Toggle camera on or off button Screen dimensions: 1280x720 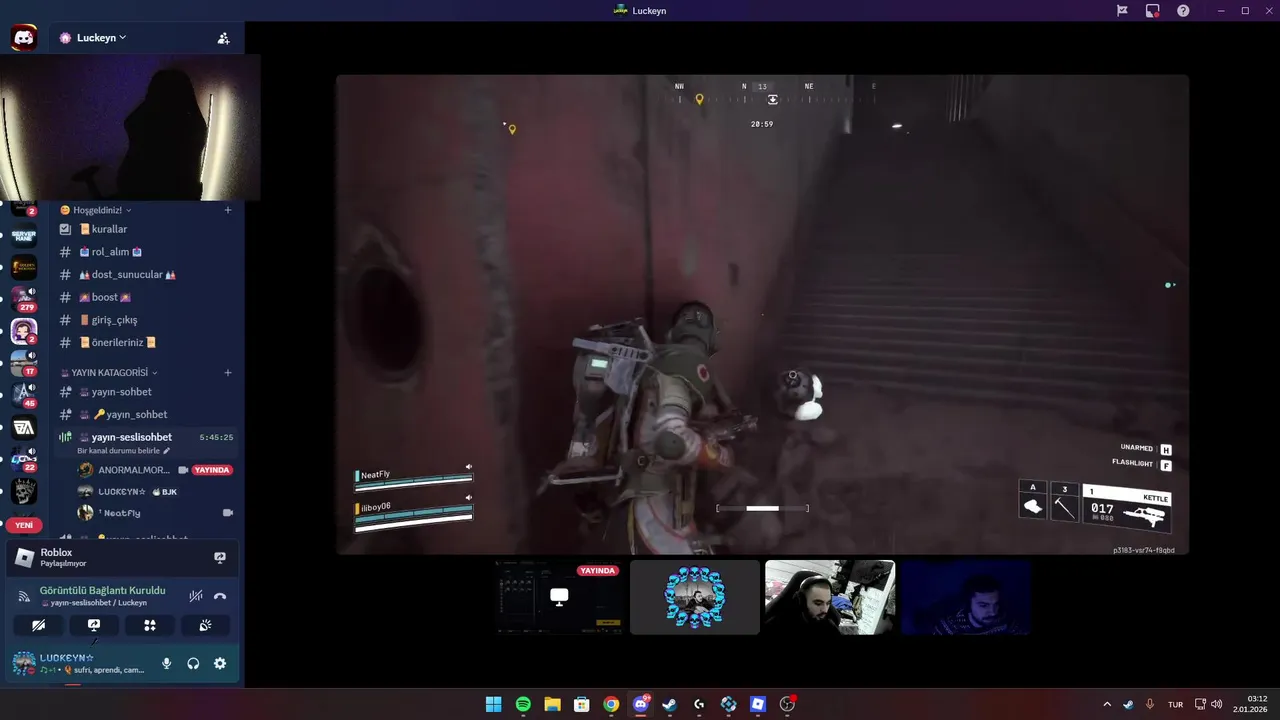(x=38, y=625)
